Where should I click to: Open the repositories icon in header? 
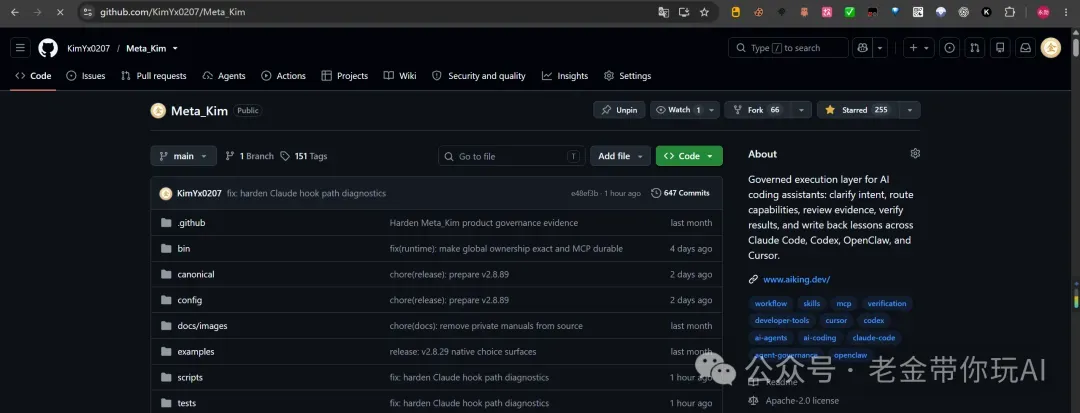(1000, 48)
